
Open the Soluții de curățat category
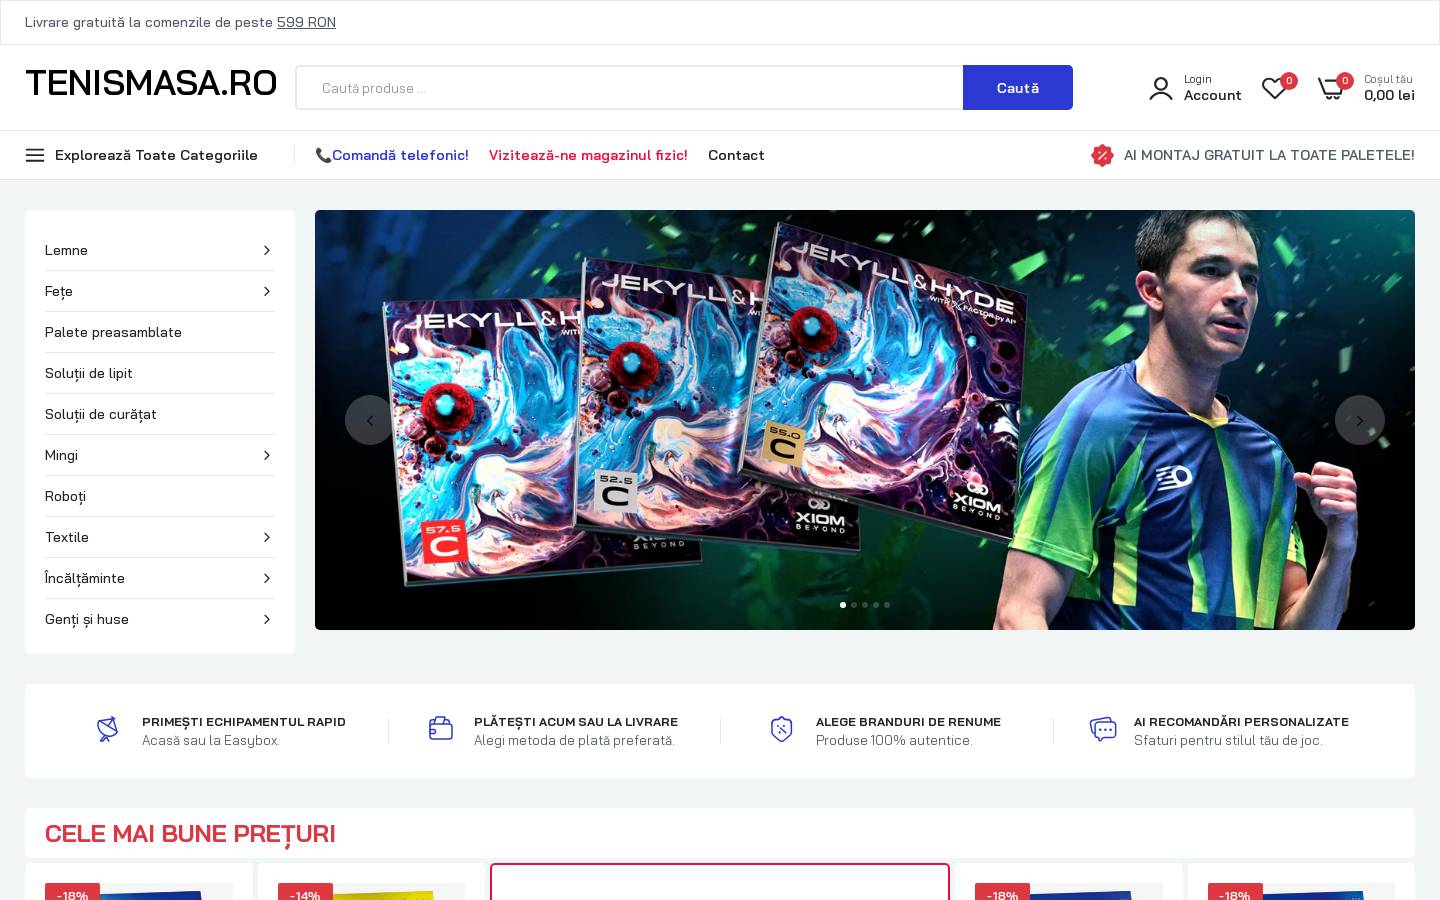101,414
